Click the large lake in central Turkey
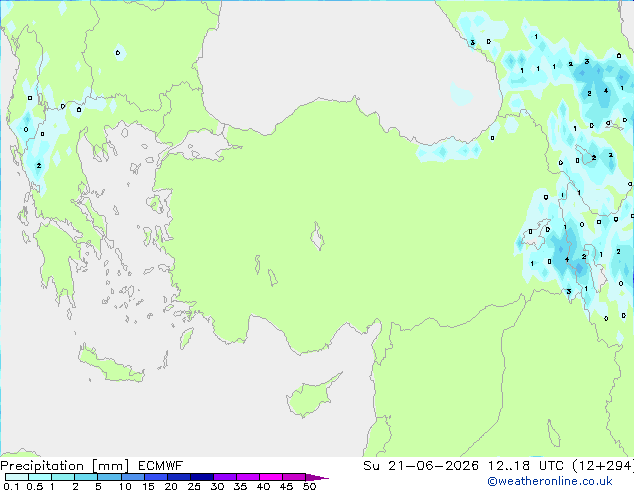This screenshot has width=634, height=490. click(x=317, y=236)
